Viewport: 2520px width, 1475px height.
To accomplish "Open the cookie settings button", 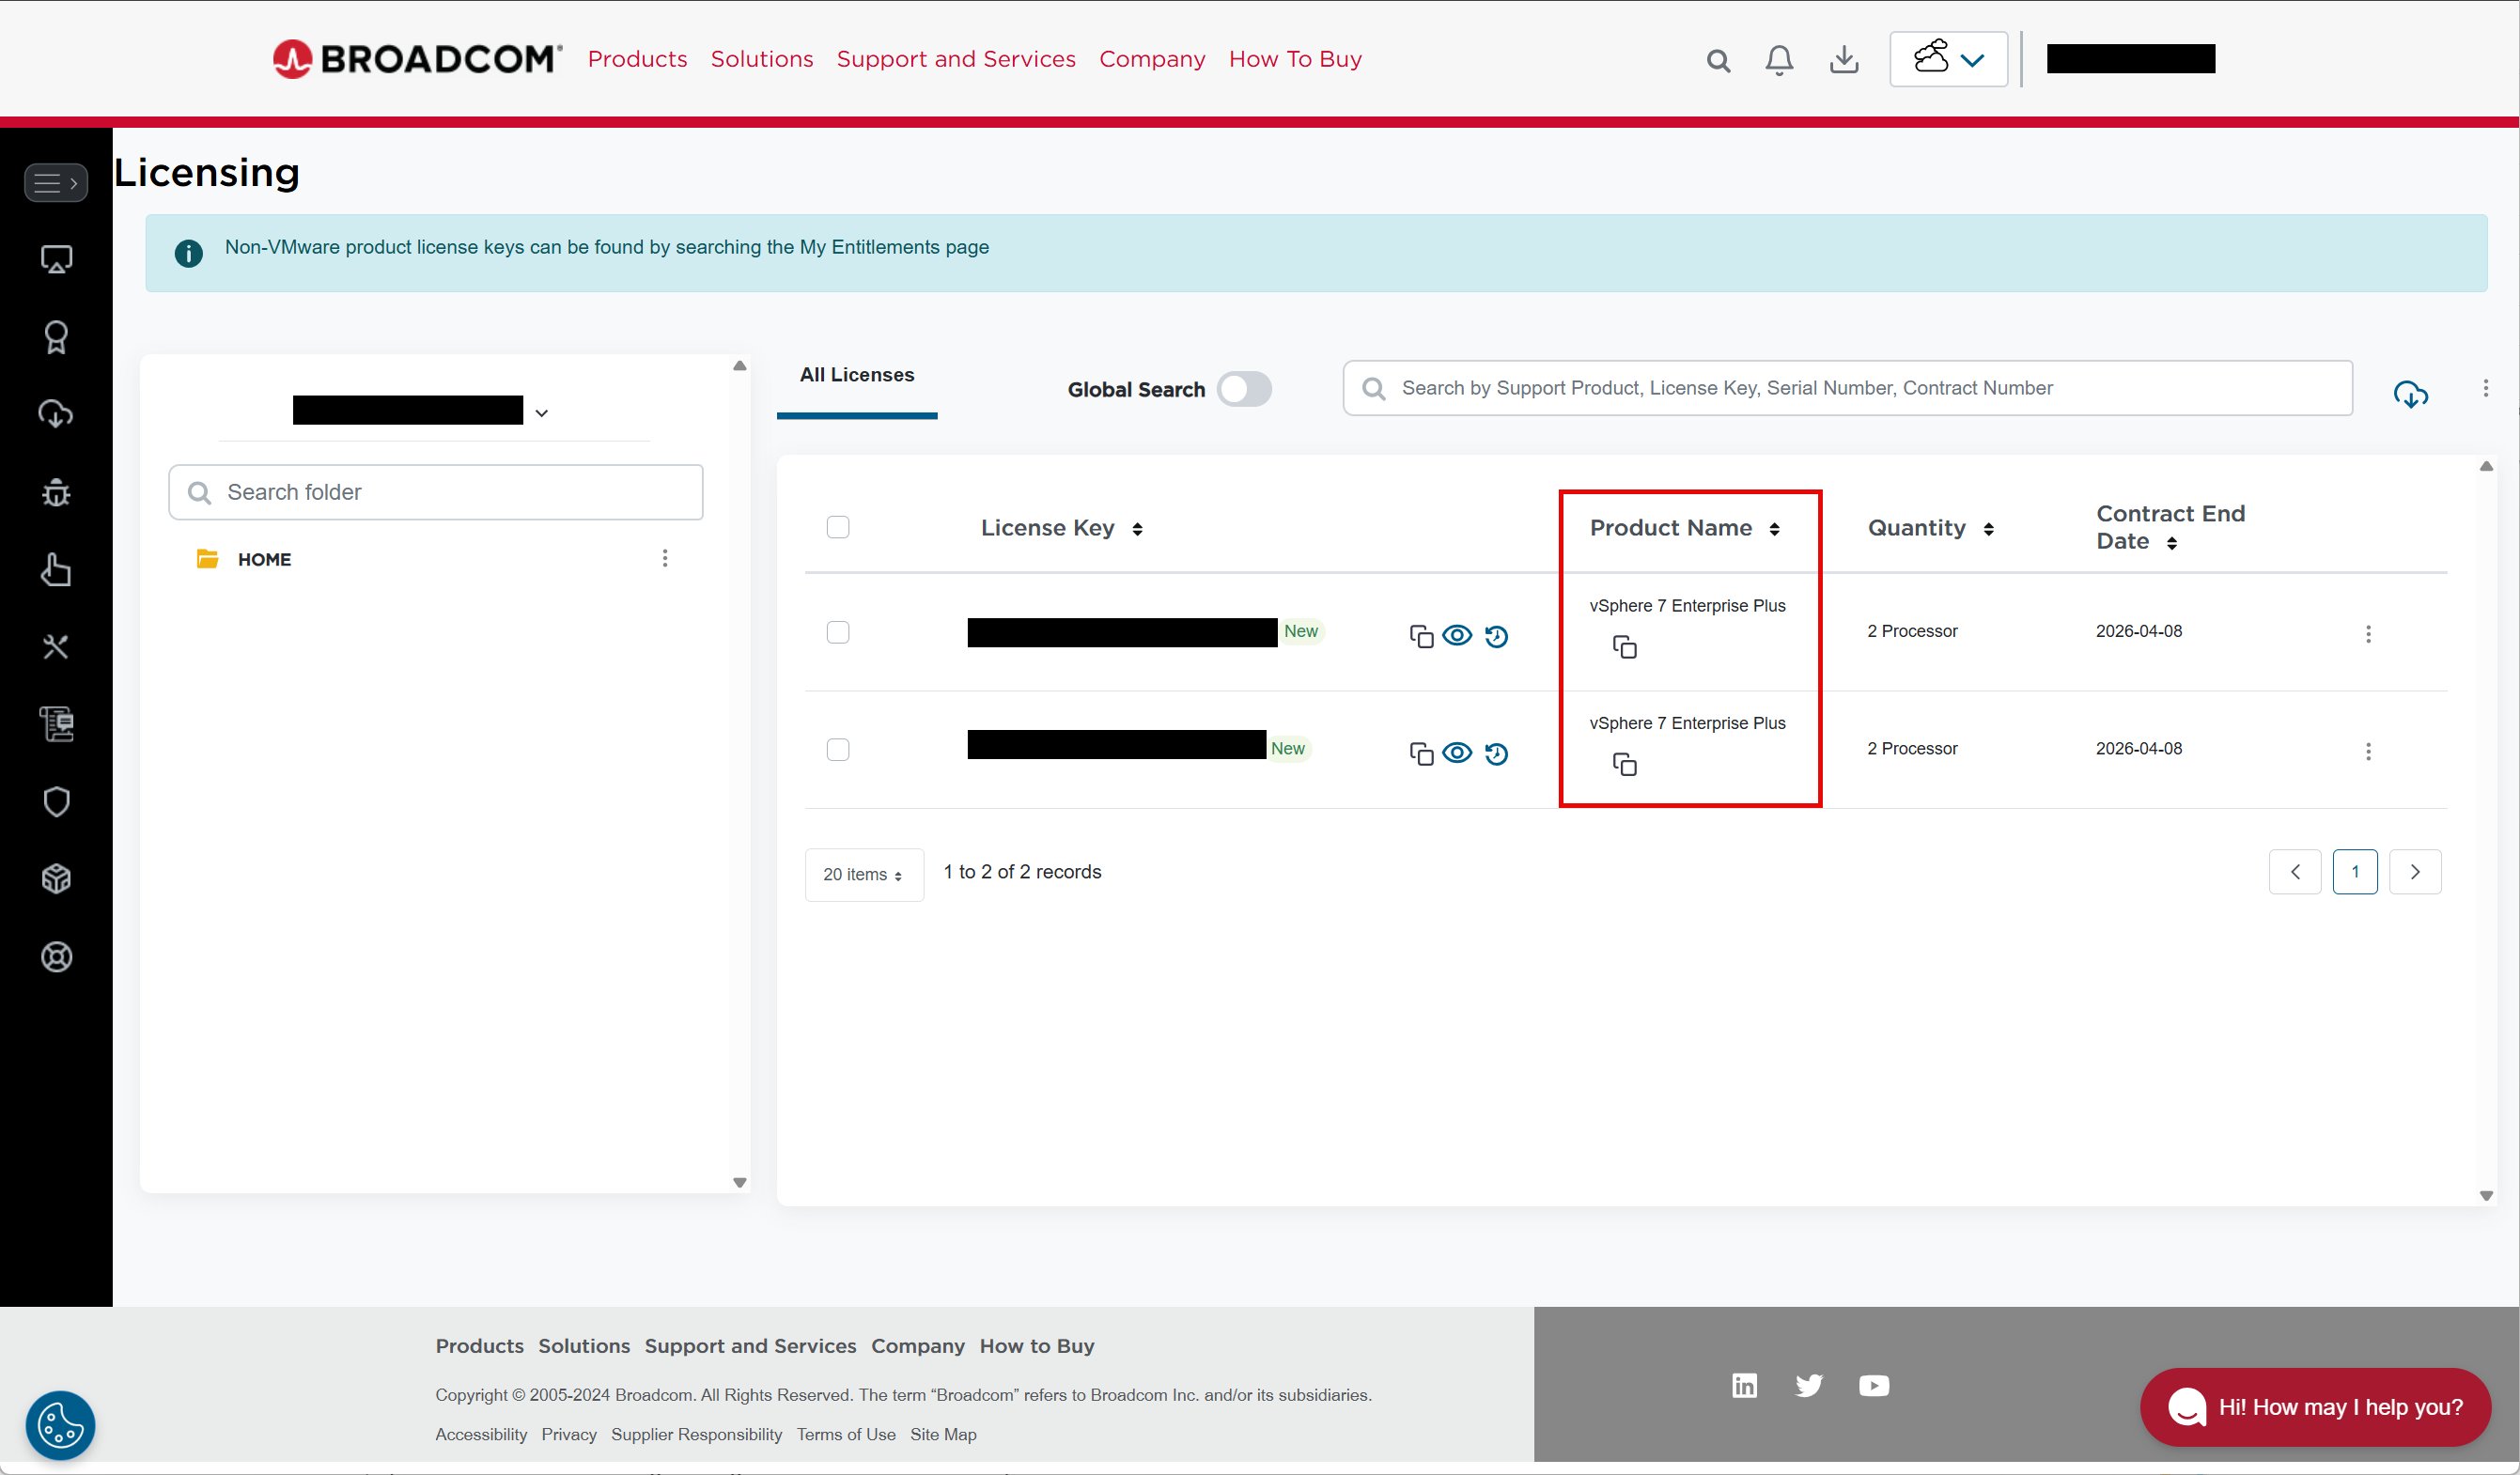I will (x=60, y=1425).
